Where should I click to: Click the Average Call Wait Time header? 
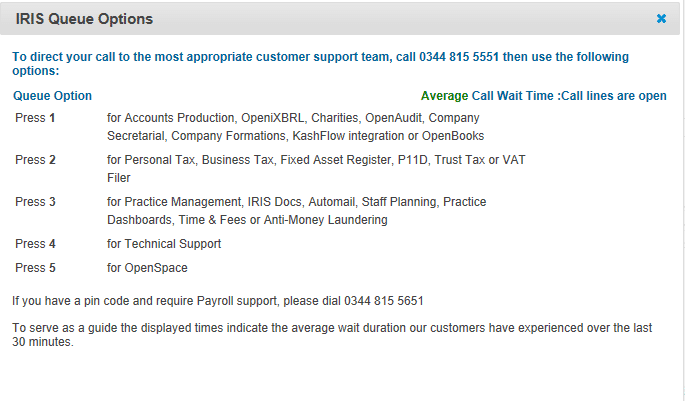[x=488, y=96]
